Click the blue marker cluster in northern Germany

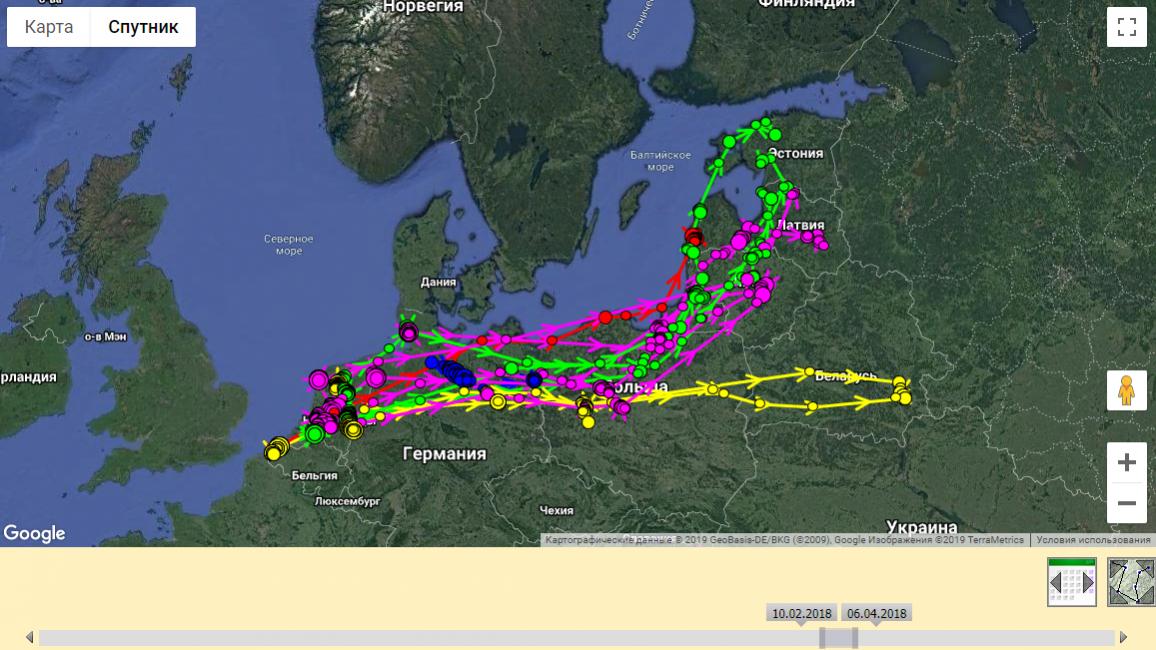pyautogui.click(x=450, y=371)
